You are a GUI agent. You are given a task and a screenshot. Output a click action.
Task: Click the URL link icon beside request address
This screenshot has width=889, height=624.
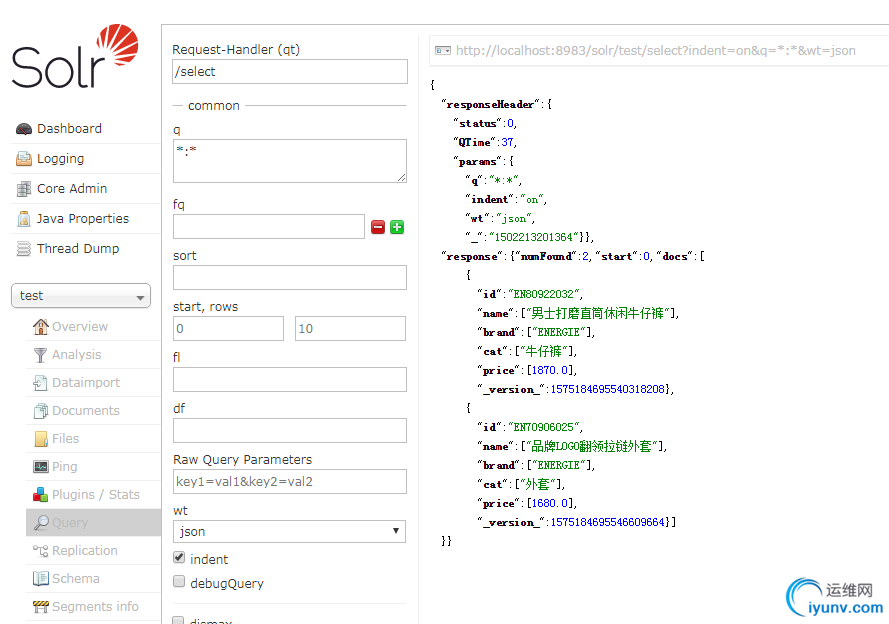pos(443,51)
